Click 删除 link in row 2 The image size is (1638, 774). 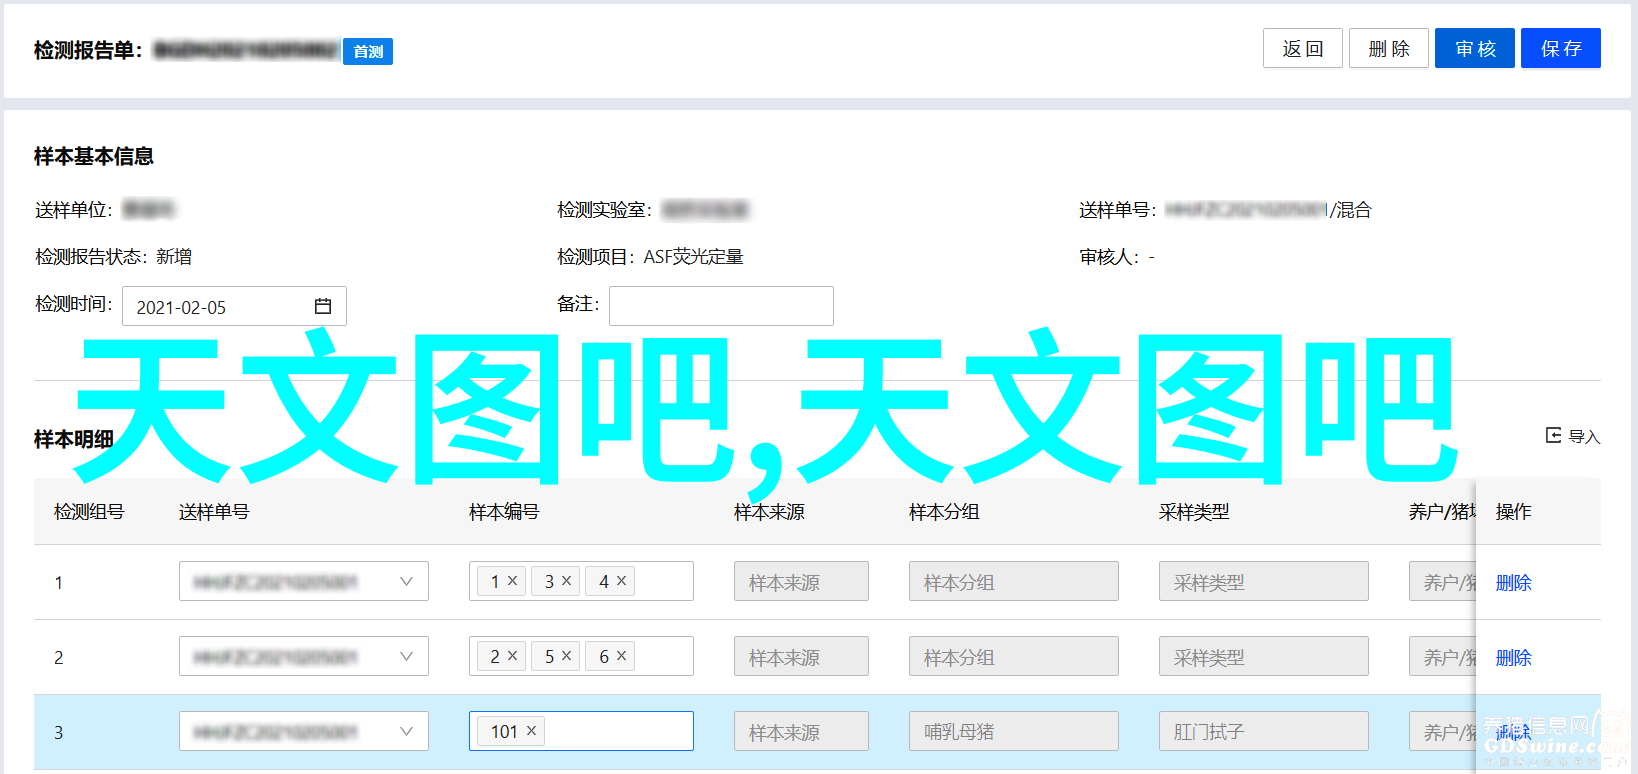(x=1513, y=657)
